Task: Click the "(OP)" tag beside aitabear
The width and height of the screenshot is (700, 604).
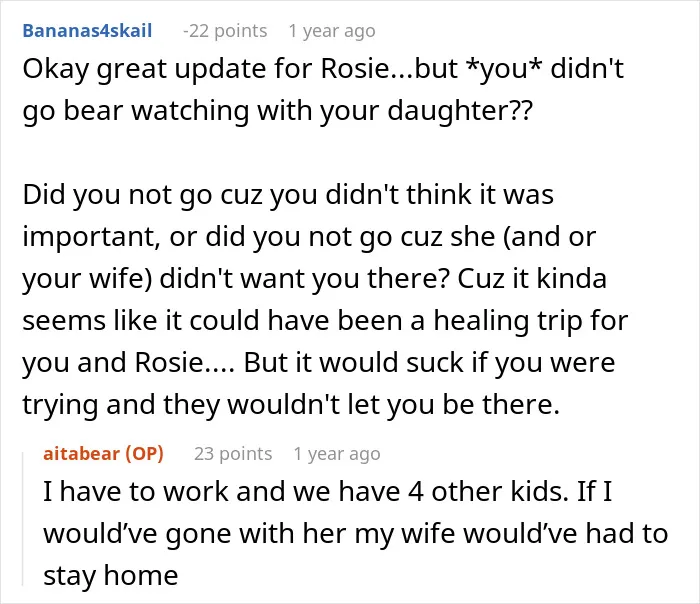Action: (144, 454)
